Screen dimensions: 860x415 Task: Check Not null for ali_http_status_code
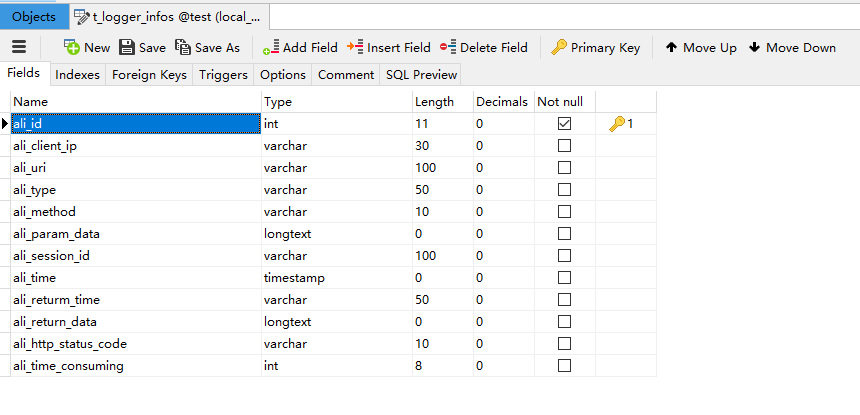tap(564, 344)
